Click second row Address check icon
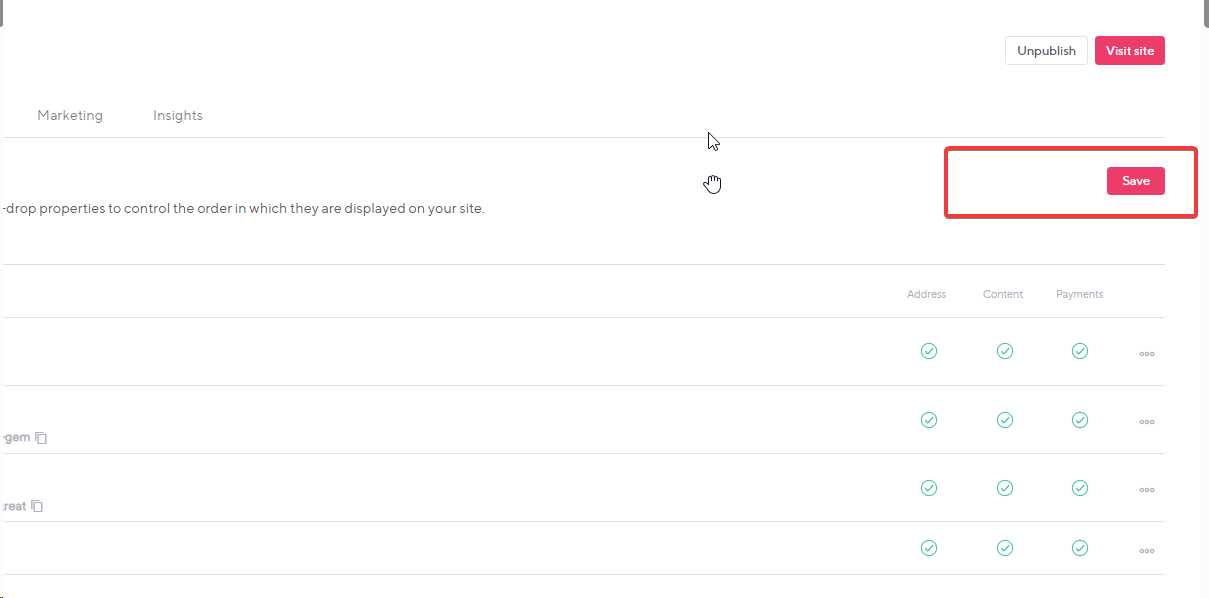 coord(929,420)
